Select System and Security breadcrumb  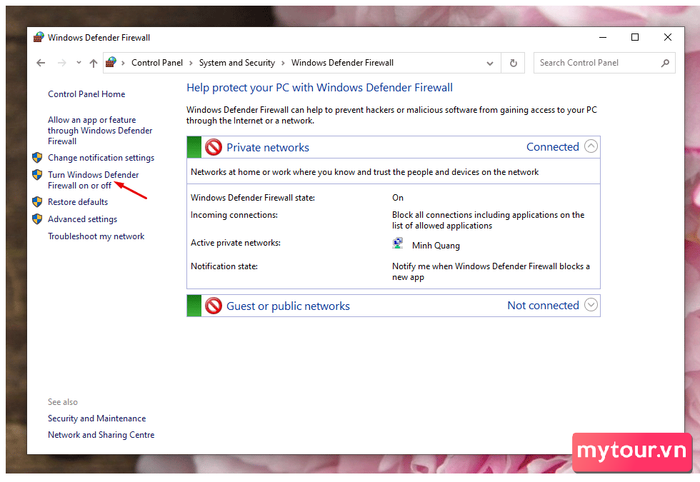click(237, 63)
